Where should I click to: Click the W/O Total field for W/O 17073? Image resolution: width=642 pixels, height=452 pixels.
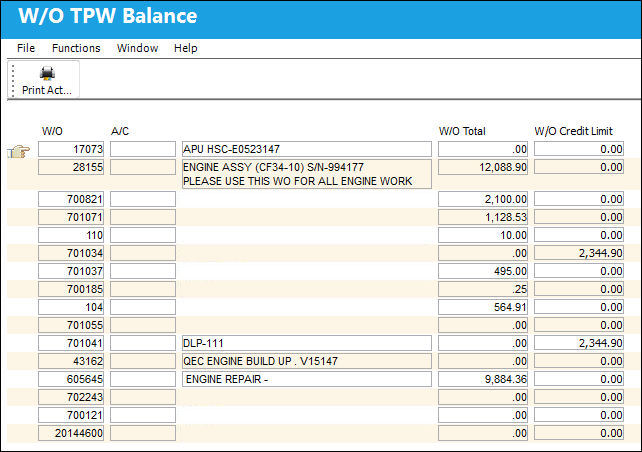point(483,149)
